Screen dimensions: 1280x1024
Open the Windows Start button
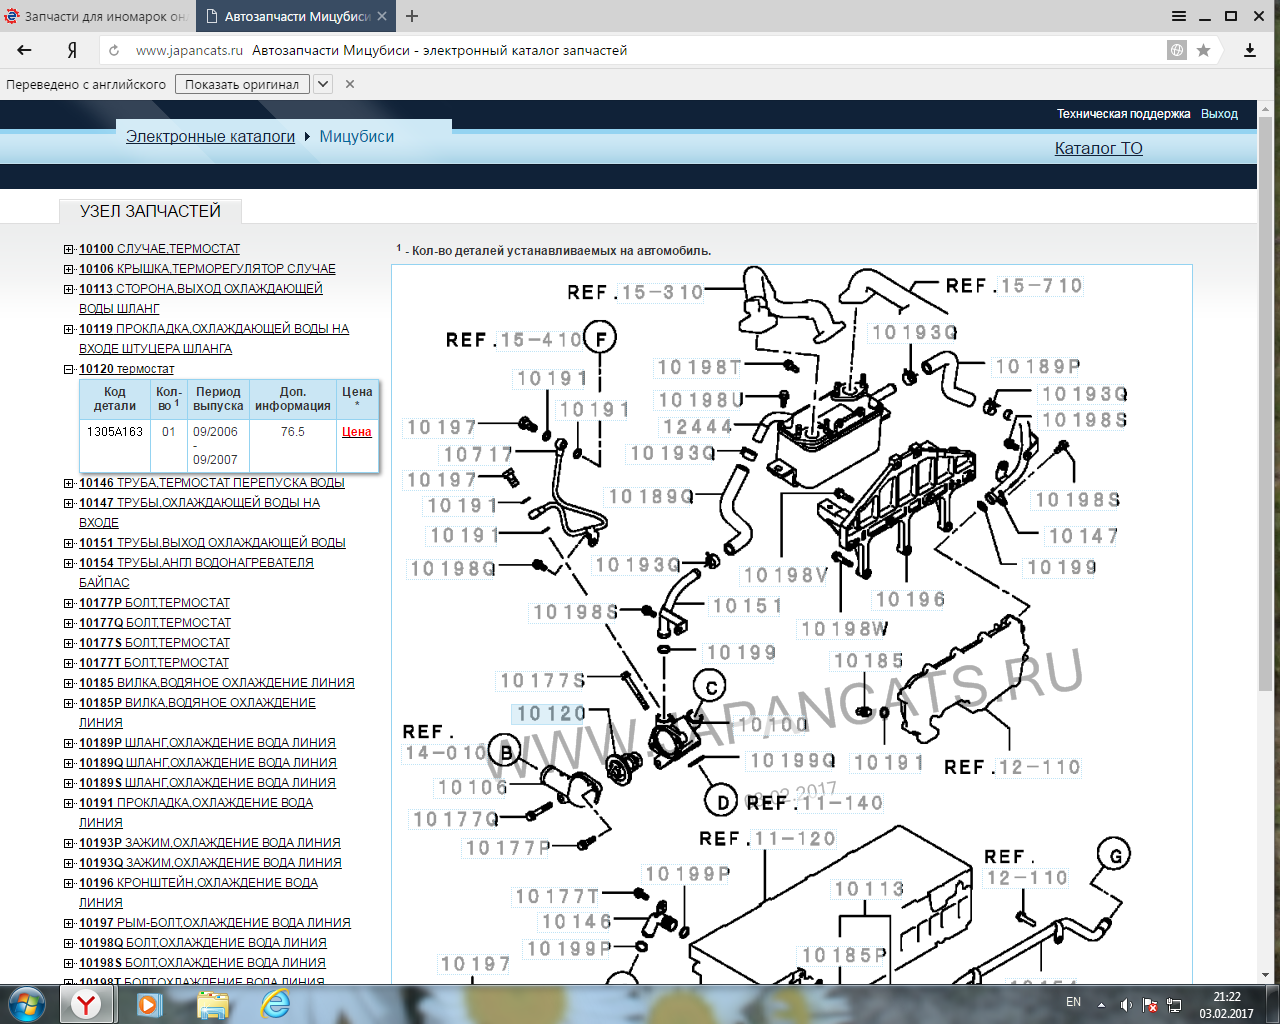(27, 1003)
